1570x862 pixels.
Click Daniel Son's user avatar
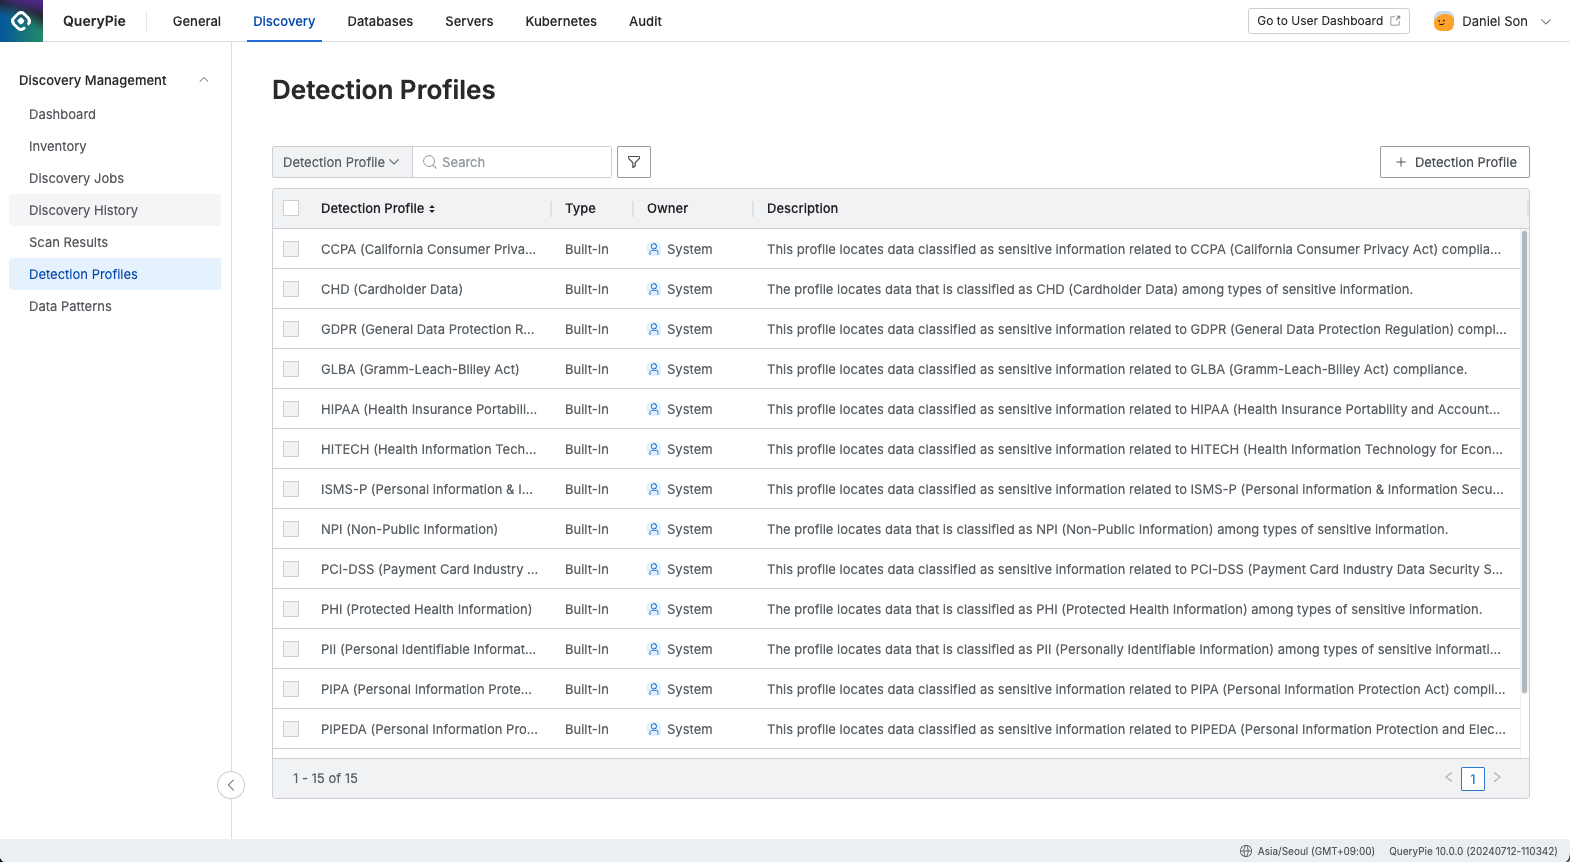pyautogui.click(x=1443, y=21)
